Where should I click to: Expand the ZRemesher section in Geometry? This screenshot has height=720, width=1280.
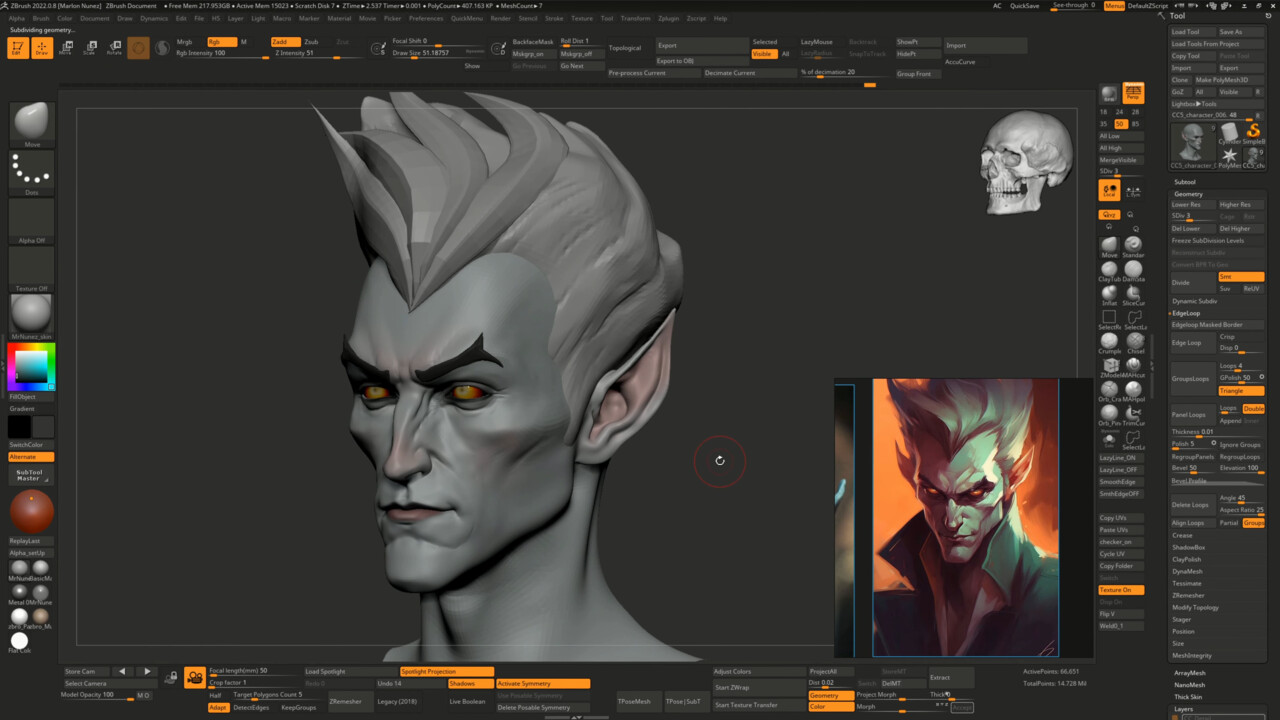click(x=1188, y=596)
